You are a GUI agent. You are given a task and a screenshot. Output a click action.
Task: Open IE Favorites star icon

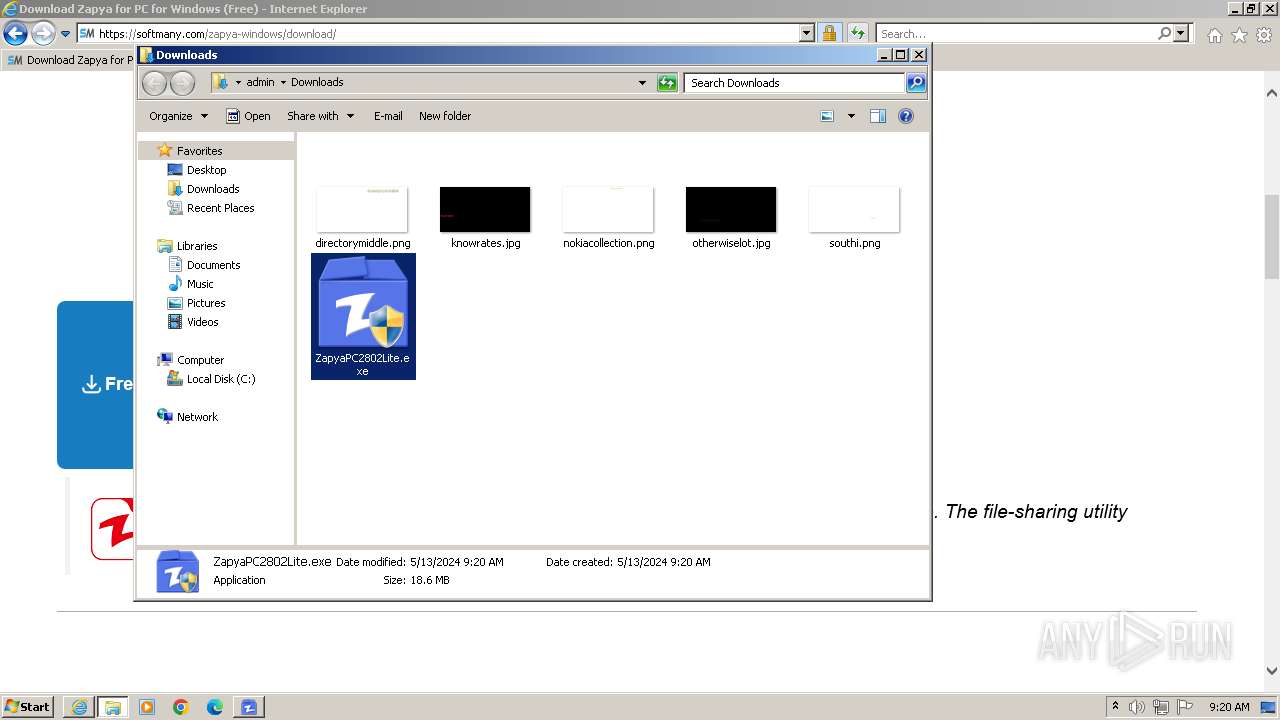(1239, 35)
